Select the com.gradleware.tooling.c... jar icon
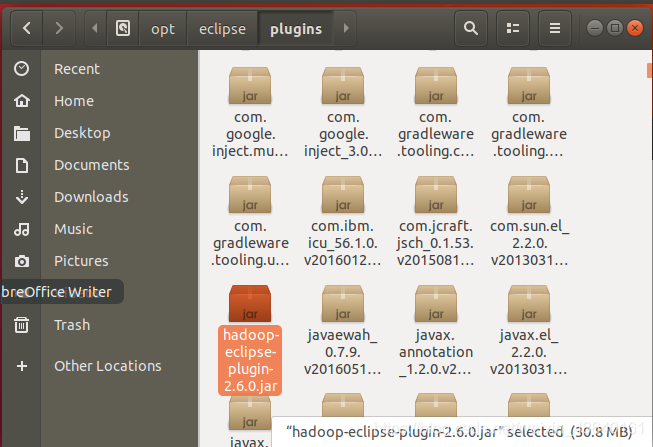 pyautogui.click(x=436, y=86)
